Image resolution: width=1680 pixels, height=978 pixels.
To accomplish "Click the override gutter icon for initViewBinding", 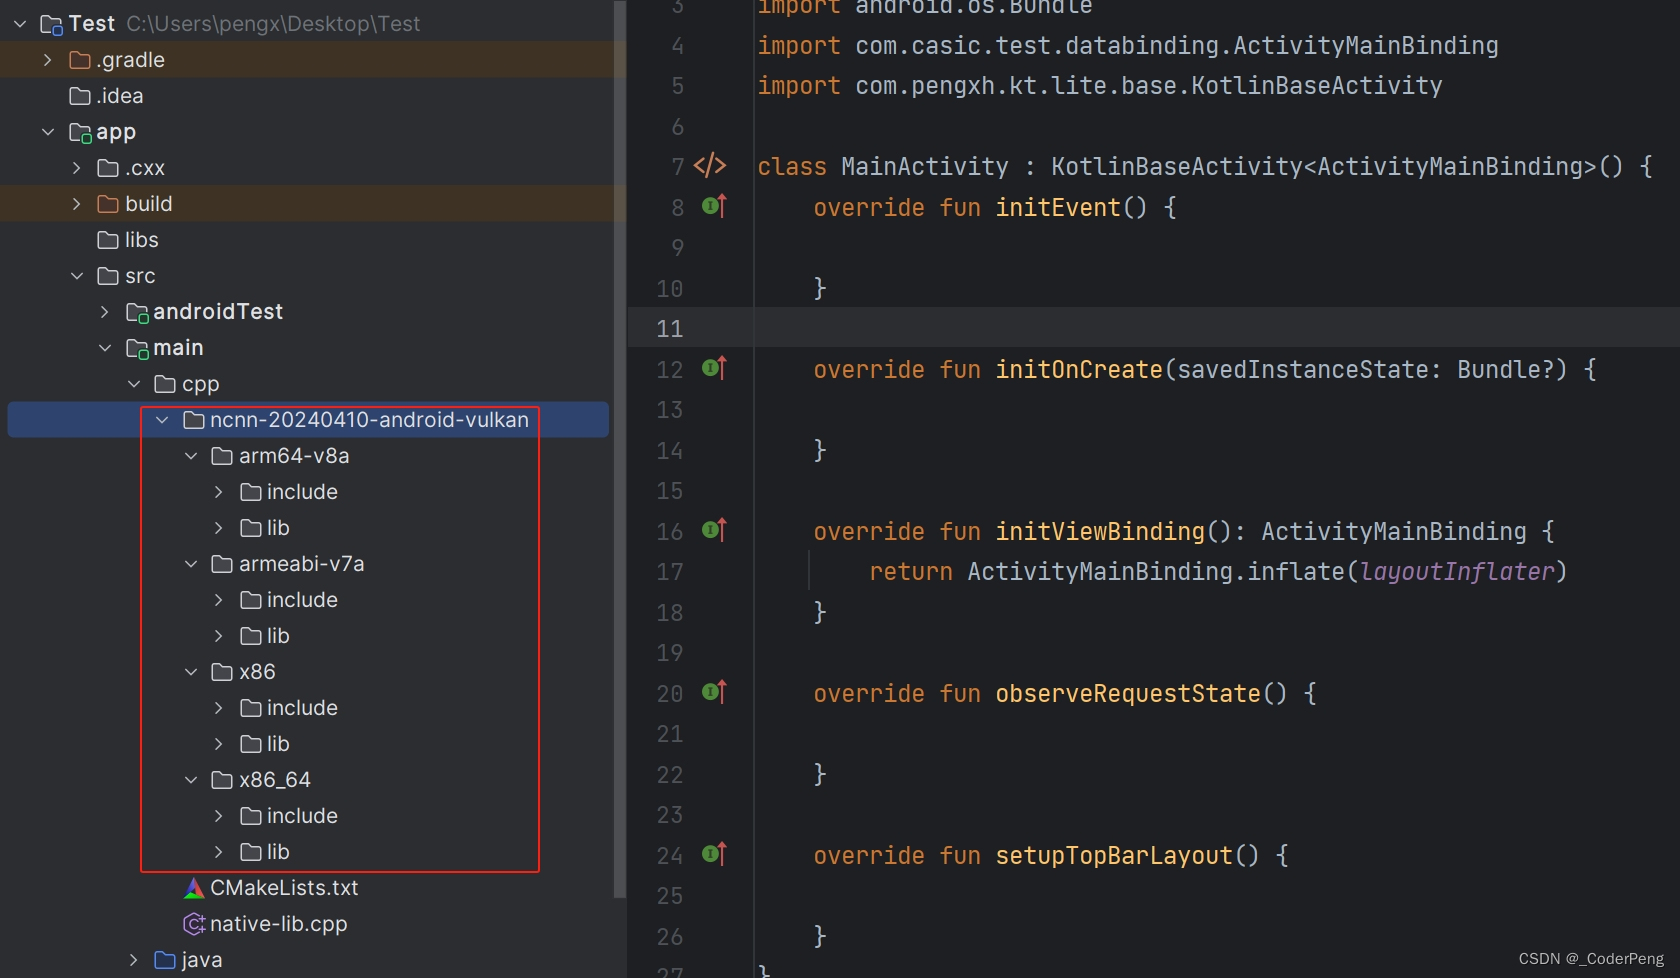I will coord(714,530).
